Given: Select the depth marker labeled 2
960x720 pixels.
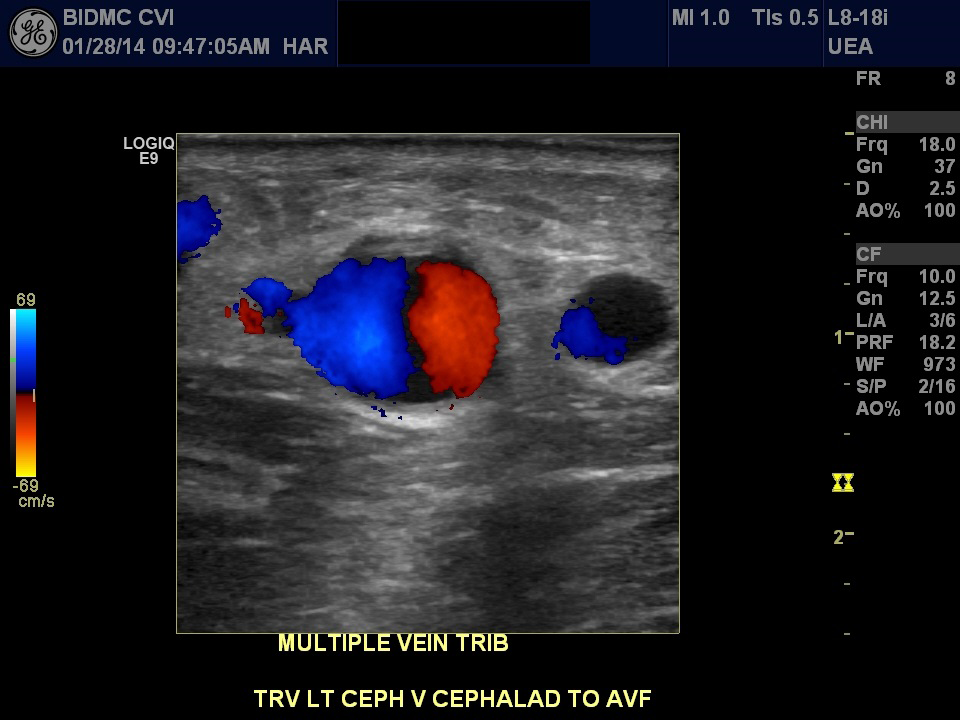Looking at the screenshot, I should click(x=839, y=537).
